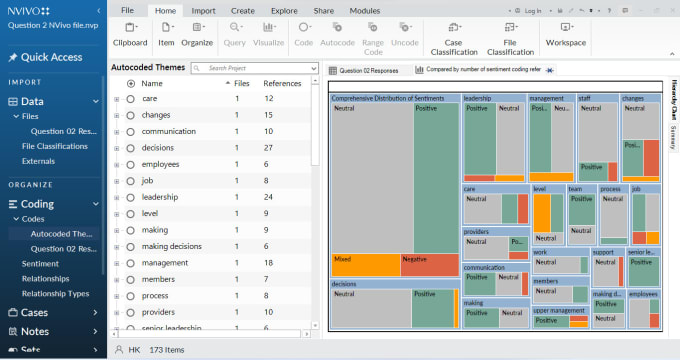Switch to the Explore ribbon tab
The image size is (680, 360).
point(284,11)
